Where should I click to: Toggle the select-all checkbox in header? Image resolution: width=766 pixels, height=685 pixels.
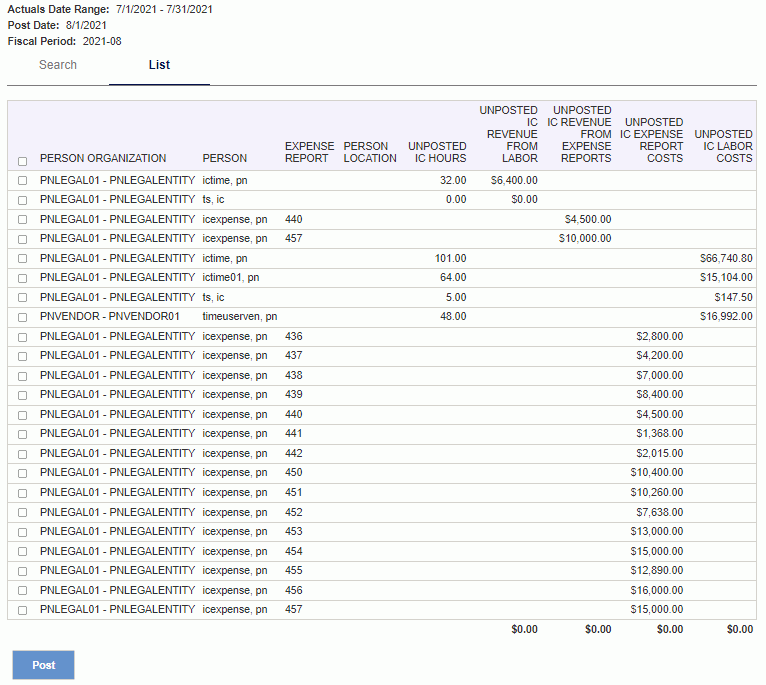point(22,161)
